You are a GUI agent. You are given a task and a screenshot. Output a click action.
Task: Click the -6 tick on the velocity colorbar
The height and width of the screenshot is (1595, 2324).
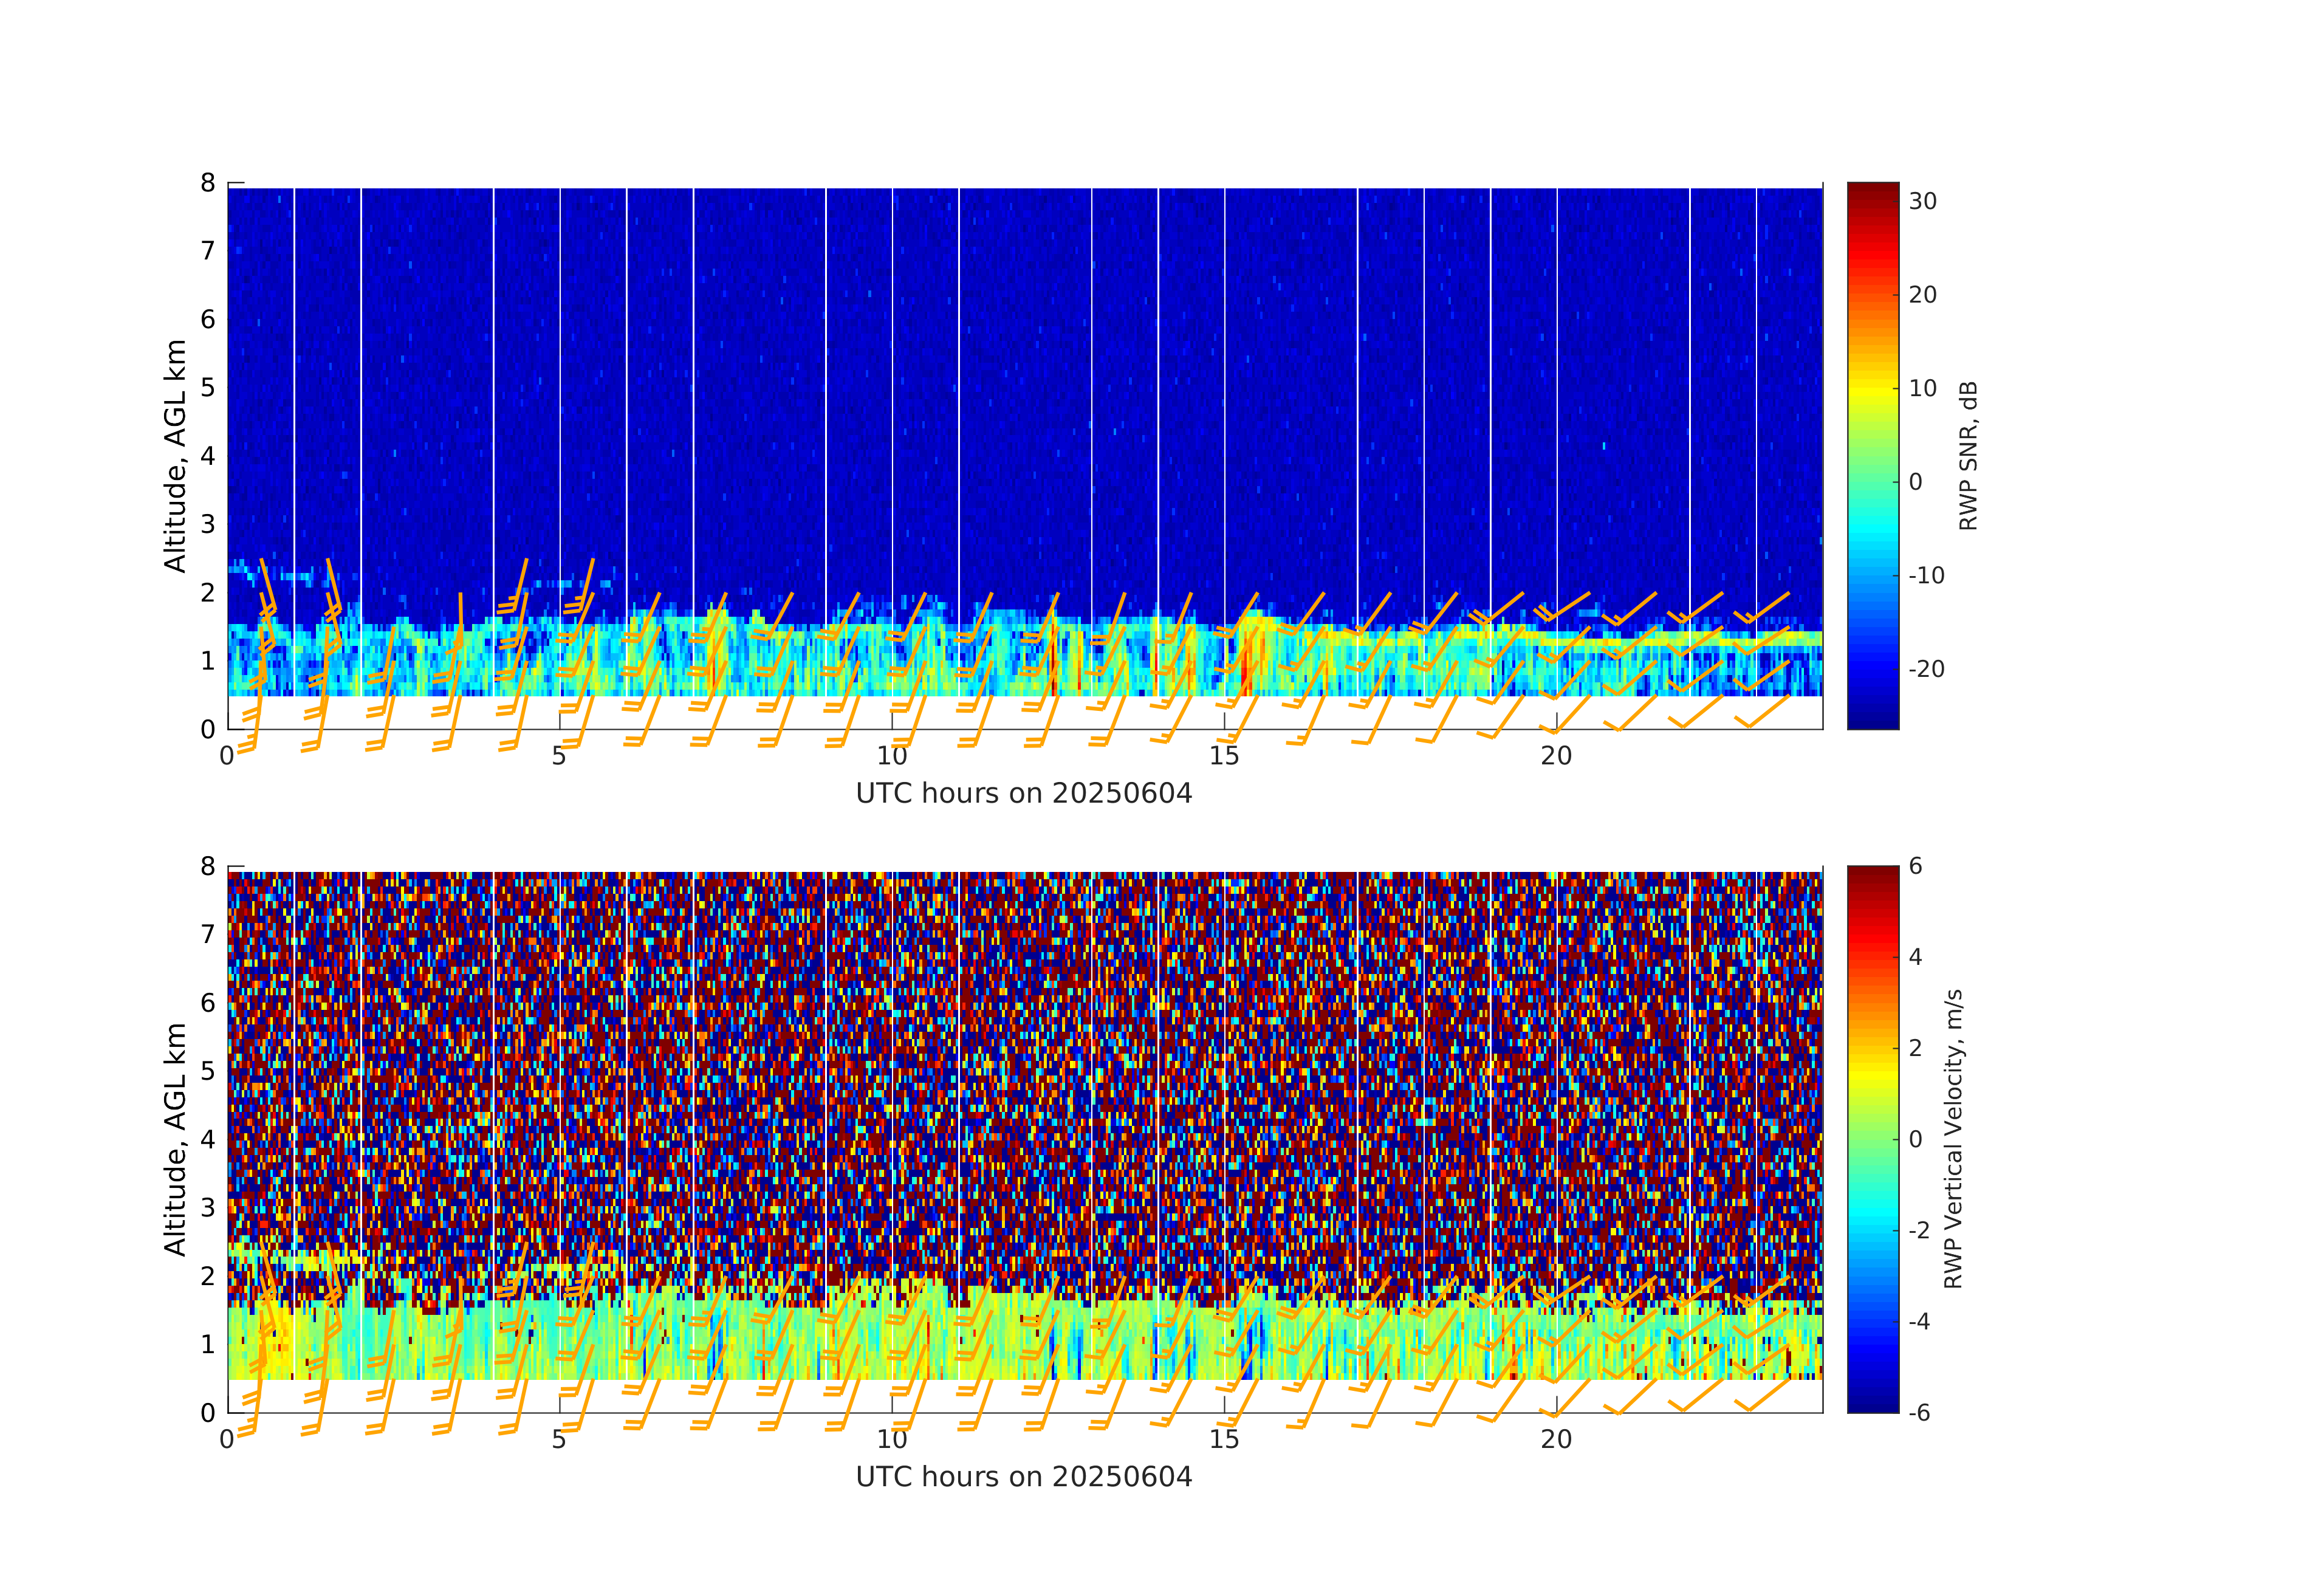coord(1919,1413)
